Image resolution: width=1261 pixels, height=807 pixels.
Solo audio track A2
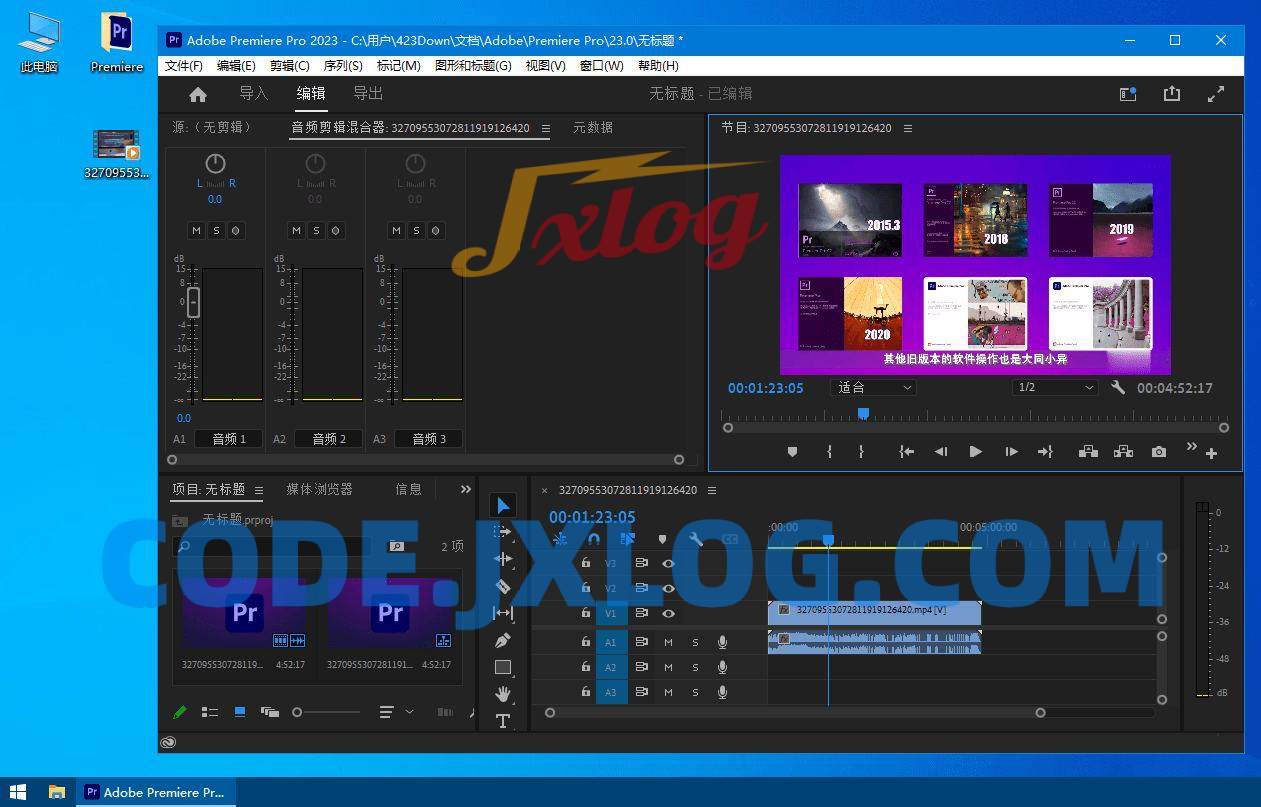(696, 667)
